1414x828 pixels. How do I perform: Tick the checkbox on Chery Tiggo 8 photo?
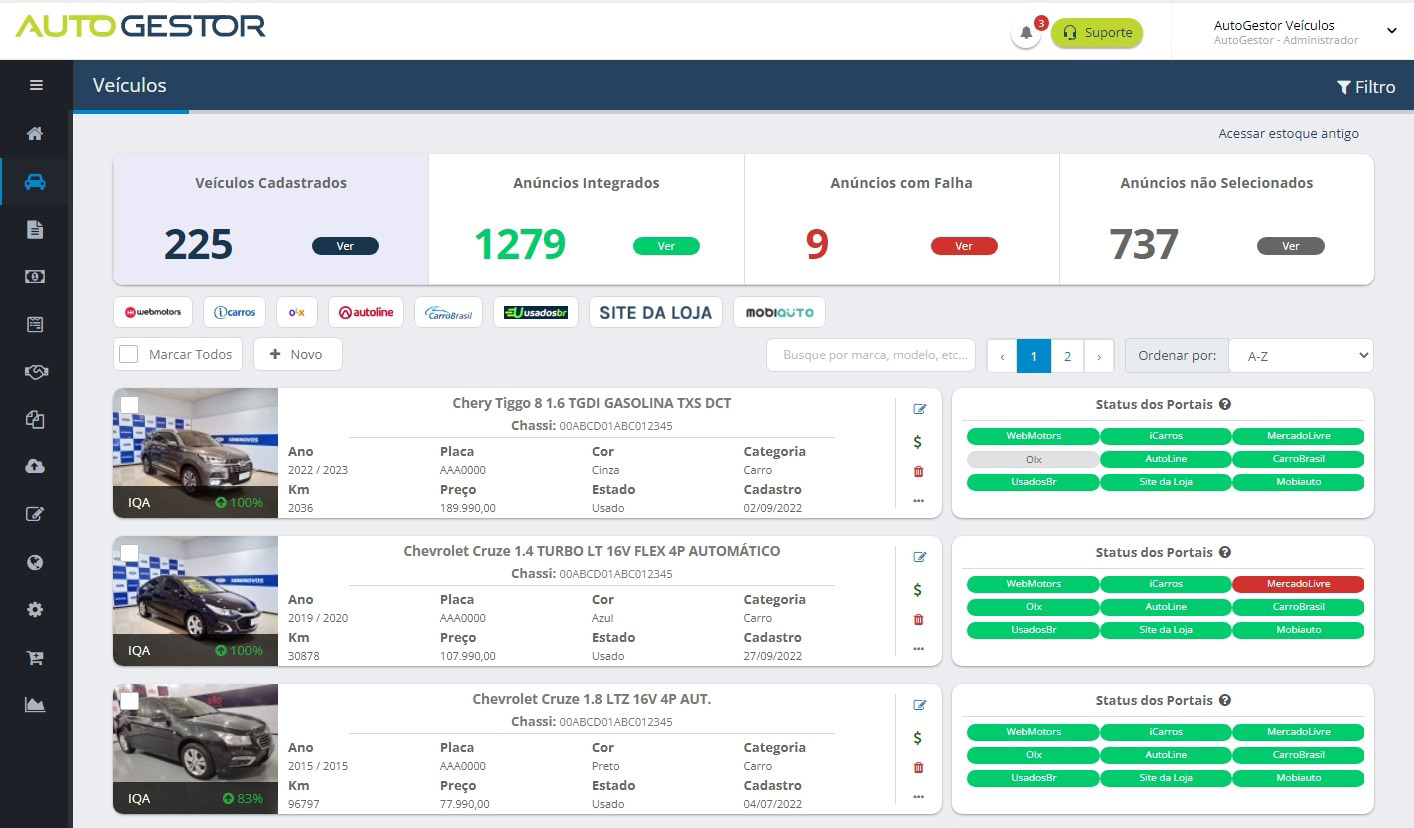click(129, 404)
